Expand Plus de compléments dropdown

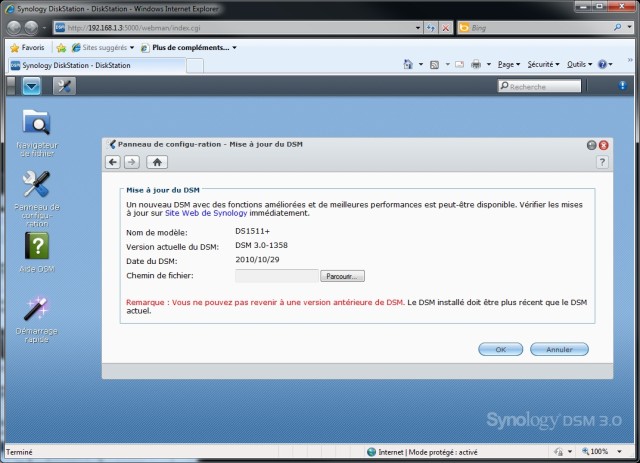pyautogui.click(x=234, y=48)
